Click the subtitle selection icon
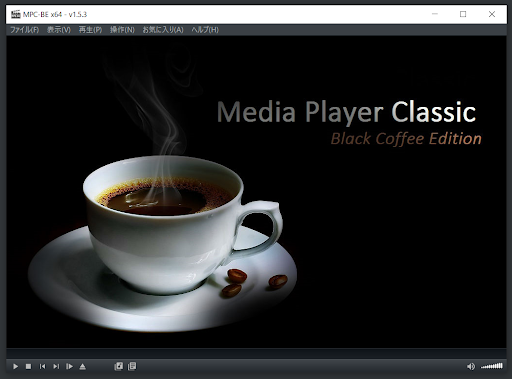The width and height of the screenshot is (512, 379). 132,366
